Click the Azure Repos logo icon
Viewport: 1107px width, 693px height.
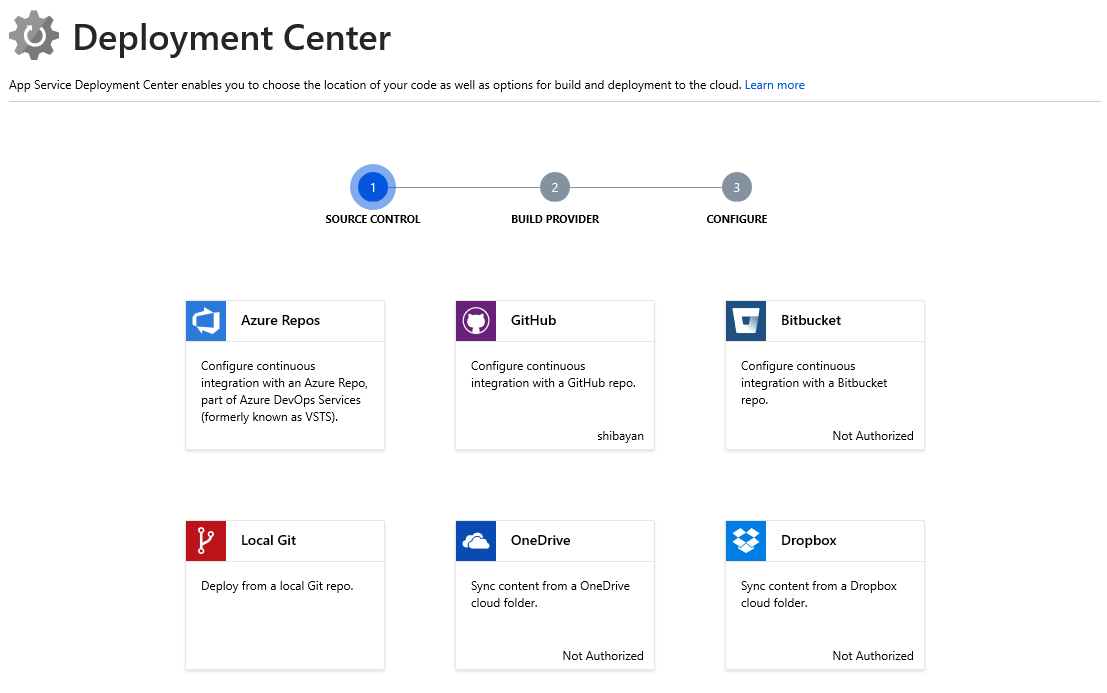coord(205,321)
